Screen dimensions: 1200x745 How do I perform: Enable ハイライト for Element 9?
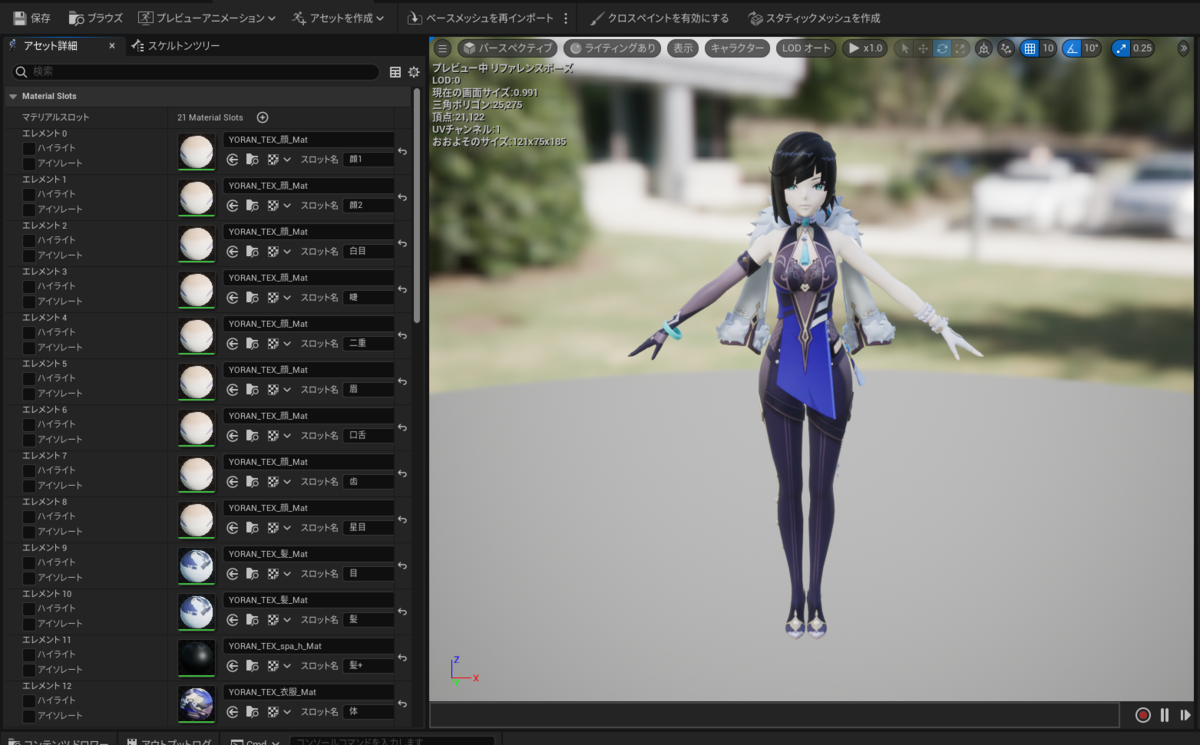point(29,562)
